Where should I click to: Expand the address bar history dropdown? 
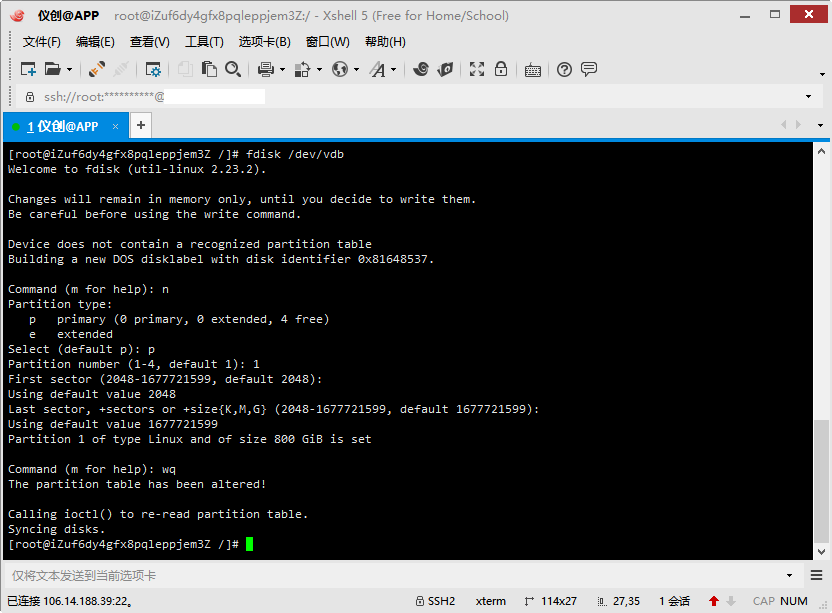coord(808,97)
